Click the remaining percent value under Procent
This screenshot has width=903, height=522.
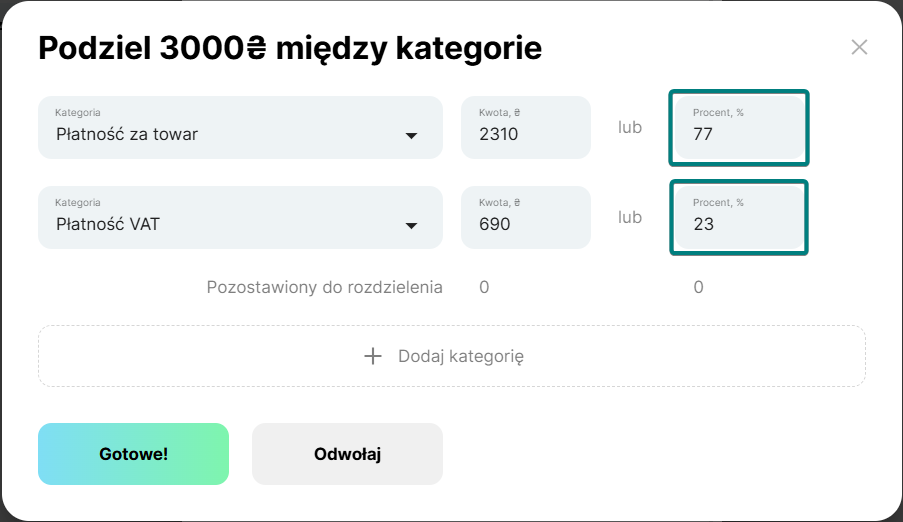(698, 287)
